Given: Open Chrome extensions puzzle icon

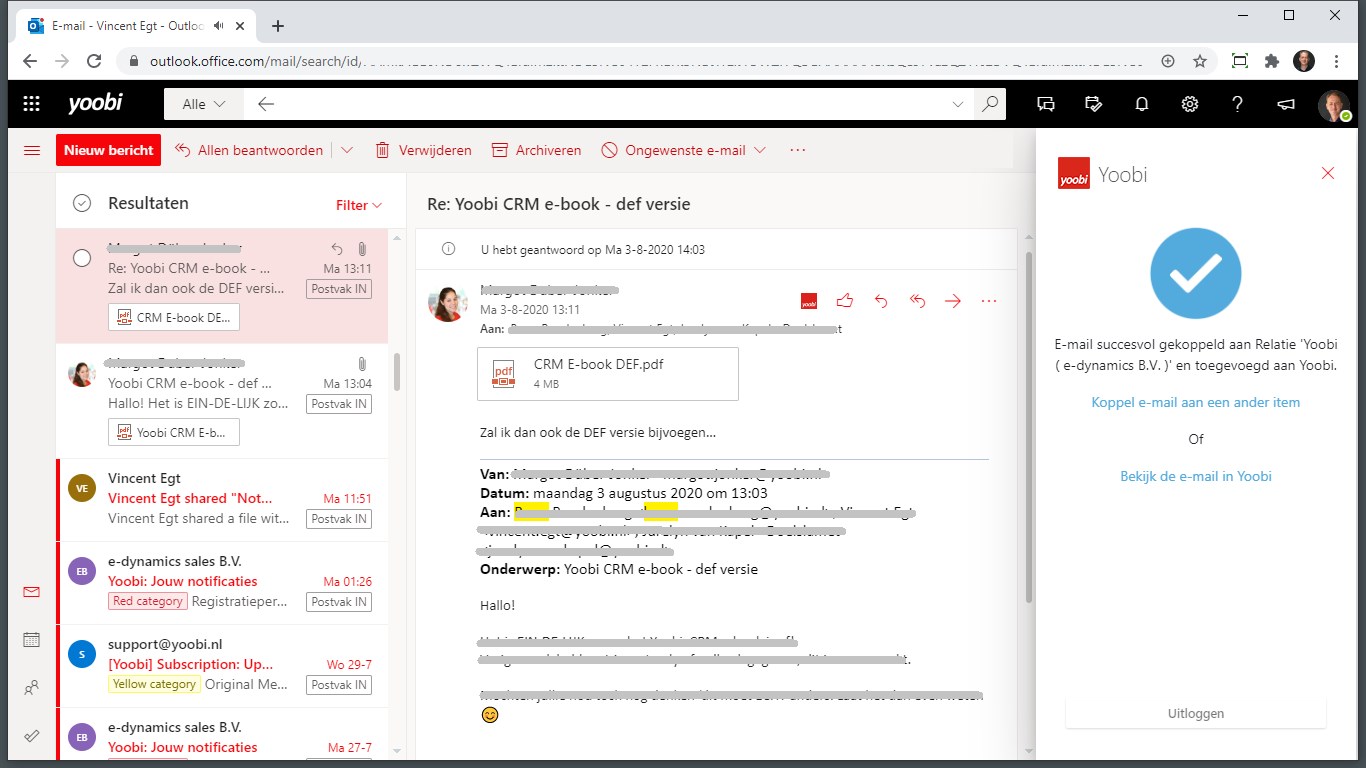Looking at the screenshot, I should coord(1272,61).
